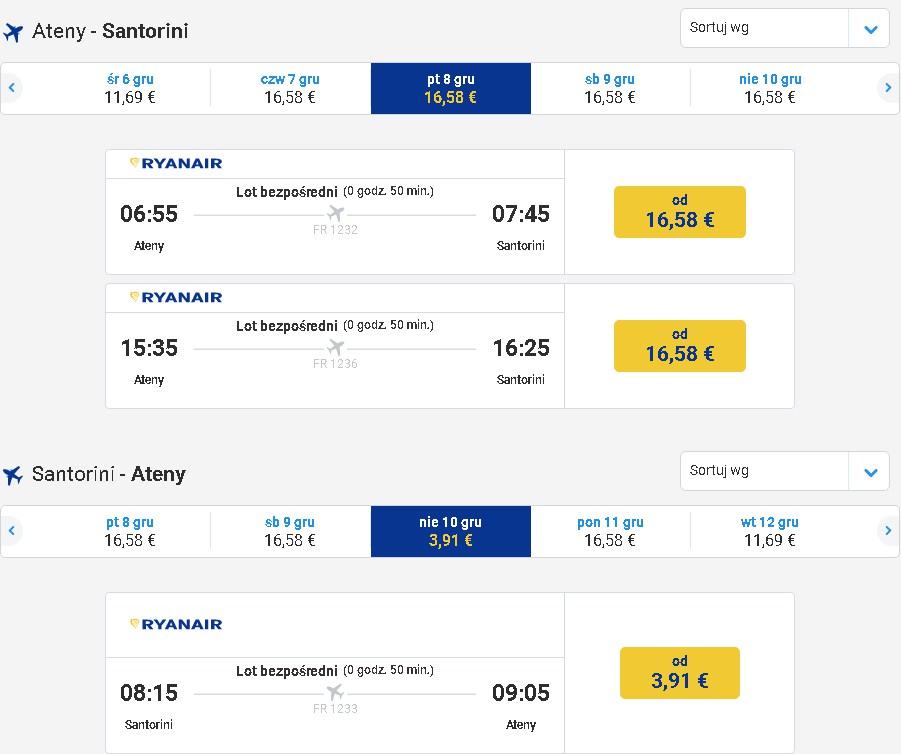The image size is (901, 754).
Task: Choose the 15:35 flight price 16,58 € button
Action: click(680, 346)
